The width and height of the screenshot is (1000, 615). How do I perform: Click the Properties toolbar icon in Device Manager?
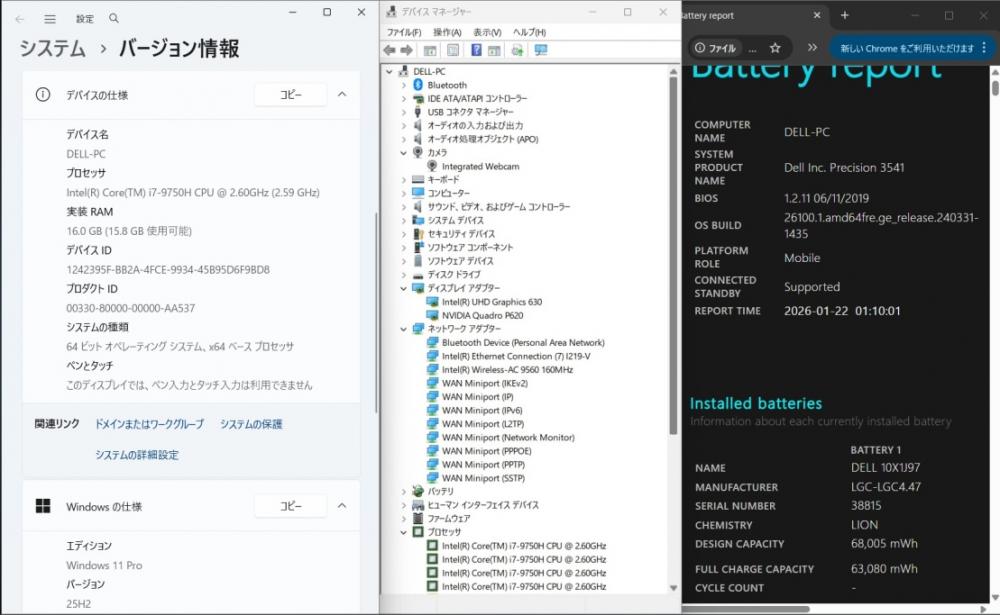click(453, 50)
